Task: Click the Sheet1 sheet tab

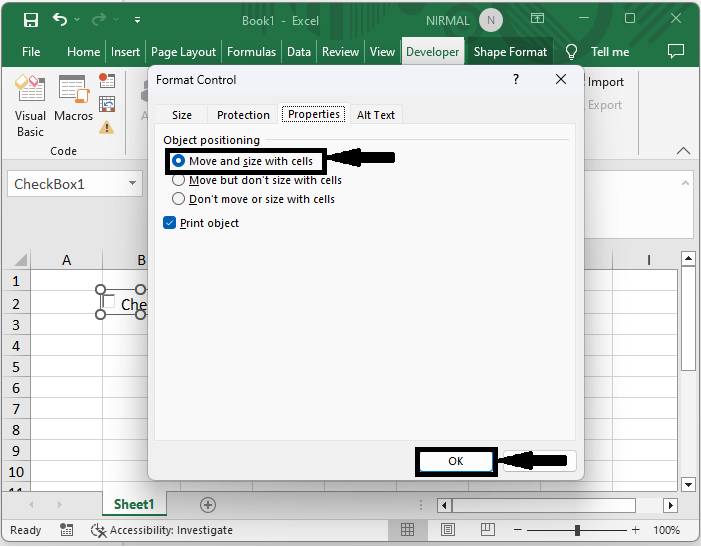Action: tap(134, 505)
